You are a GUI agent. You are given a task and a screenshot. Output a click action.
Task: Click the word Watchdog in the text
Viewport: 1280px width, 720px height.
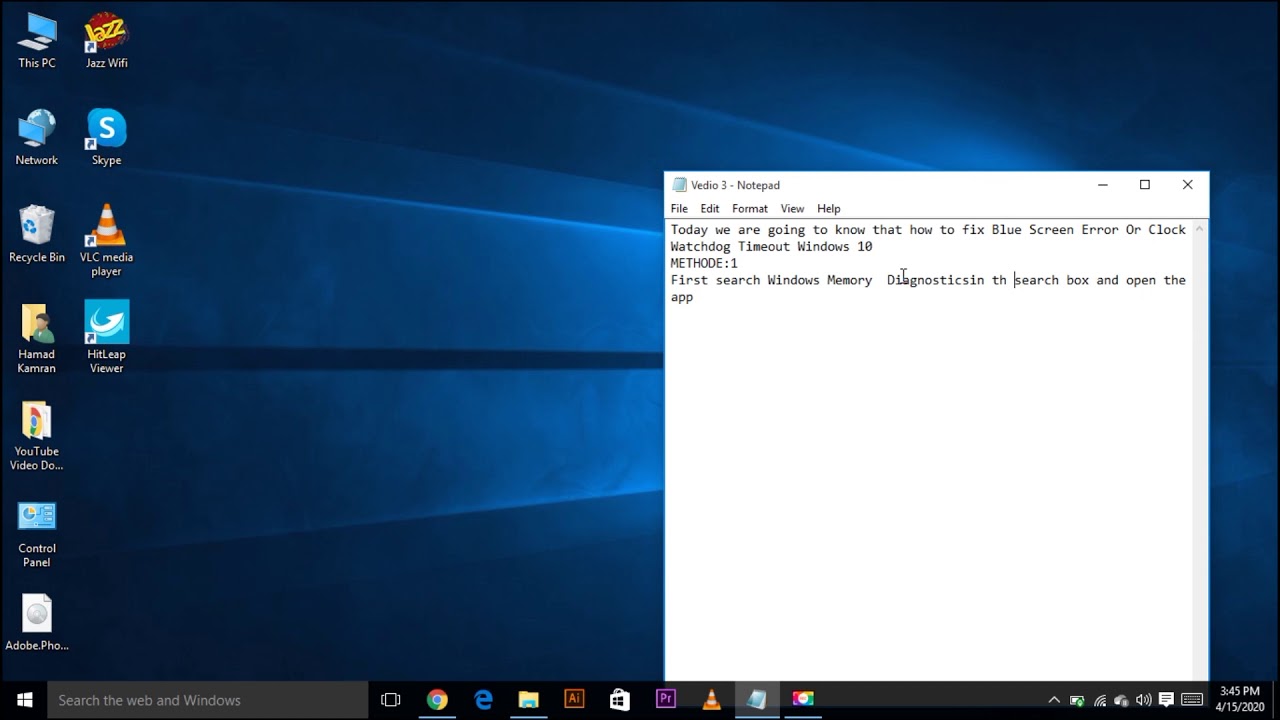click(x=700, y=247)
